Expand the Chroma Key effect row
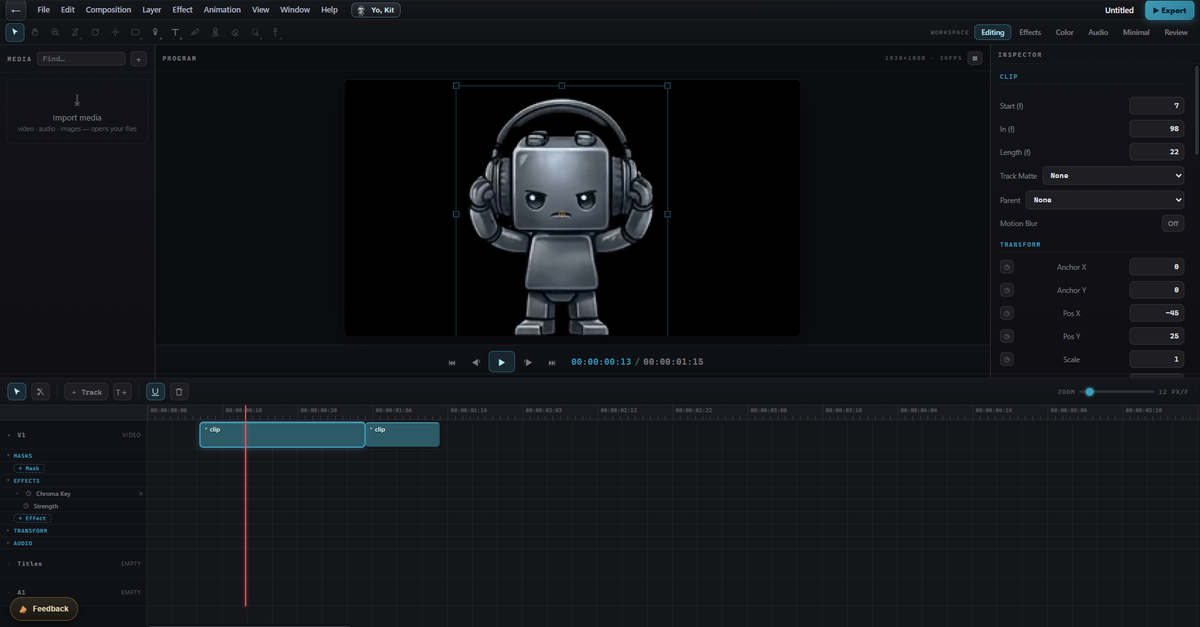 18,494
